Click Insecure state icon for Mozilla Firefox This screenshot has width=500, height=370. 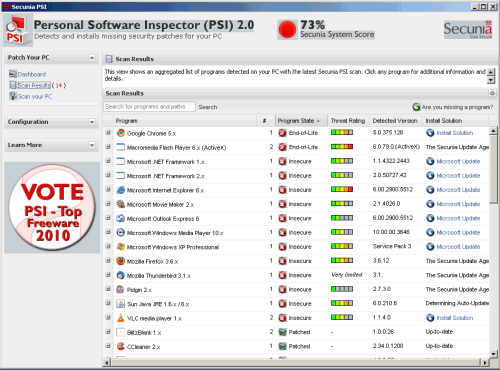pos(282,261)
